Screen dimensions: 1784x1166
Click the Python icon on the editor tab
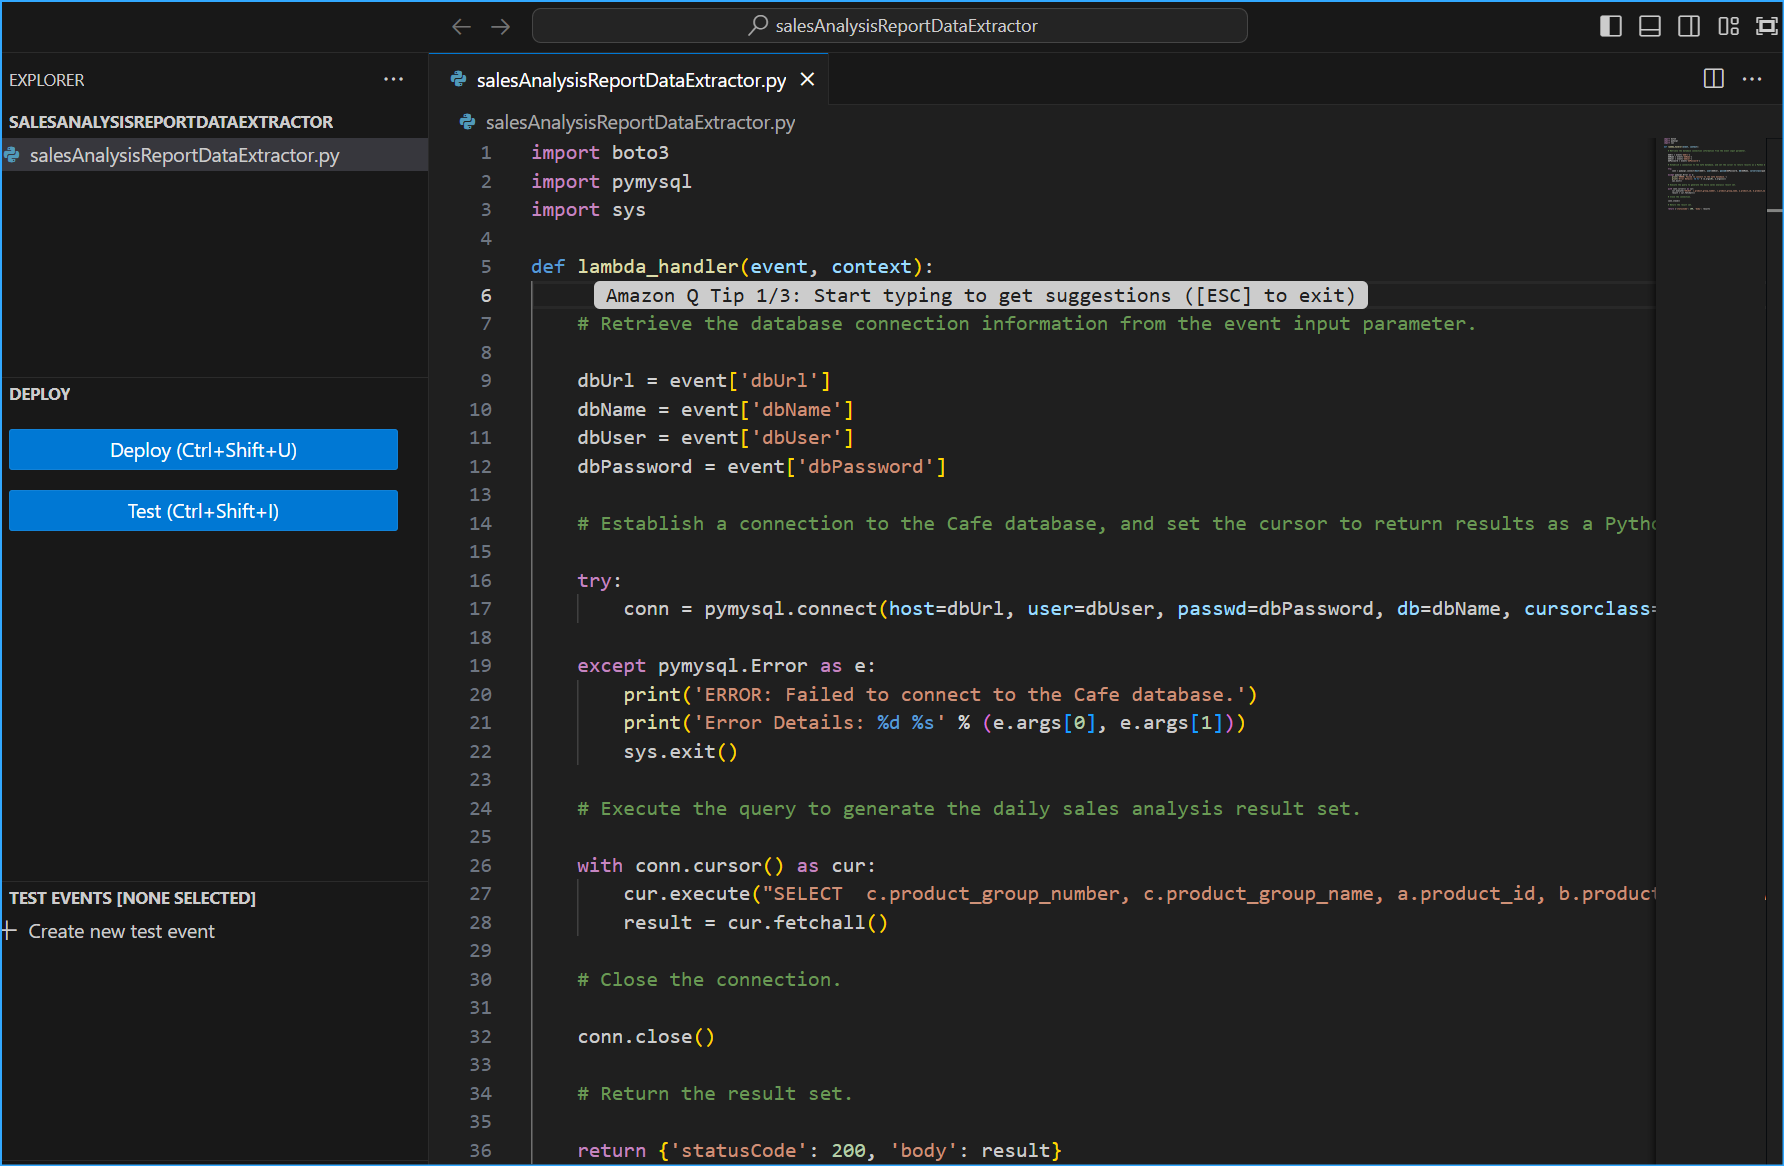[x=457, y=79]
